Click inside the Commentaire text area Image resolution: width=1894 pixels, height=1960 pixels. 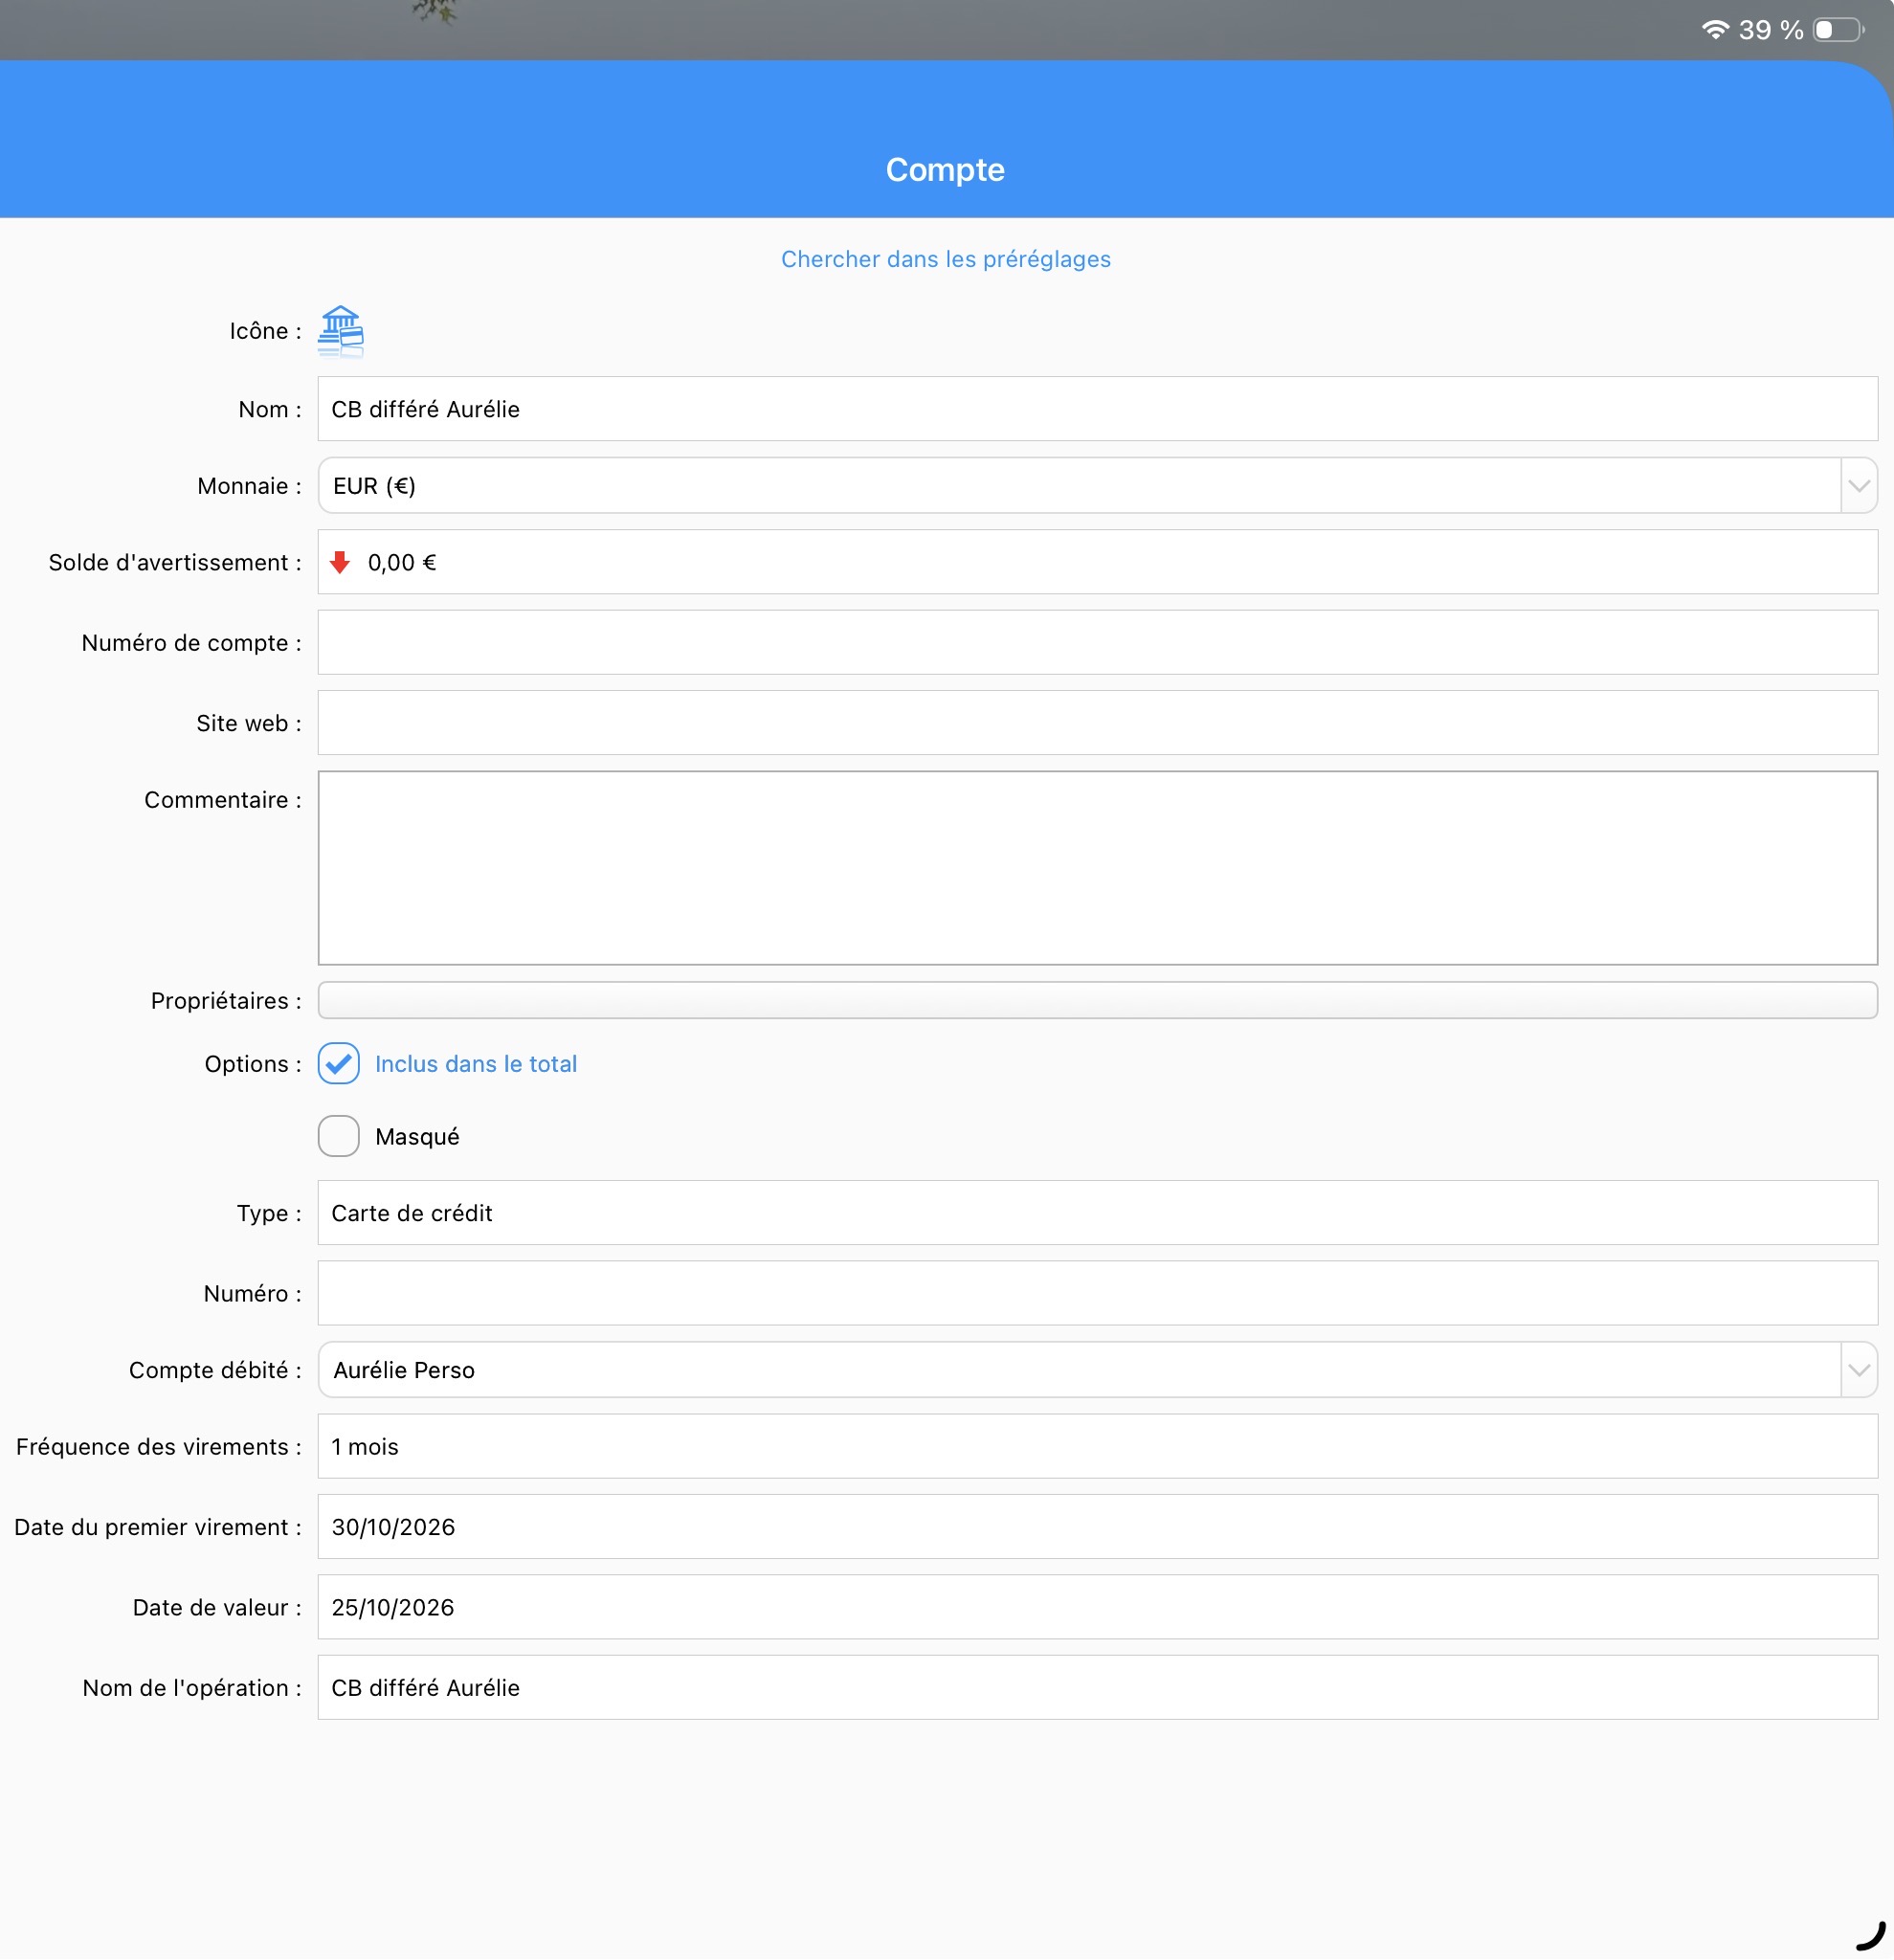(x=1097, y=868)
